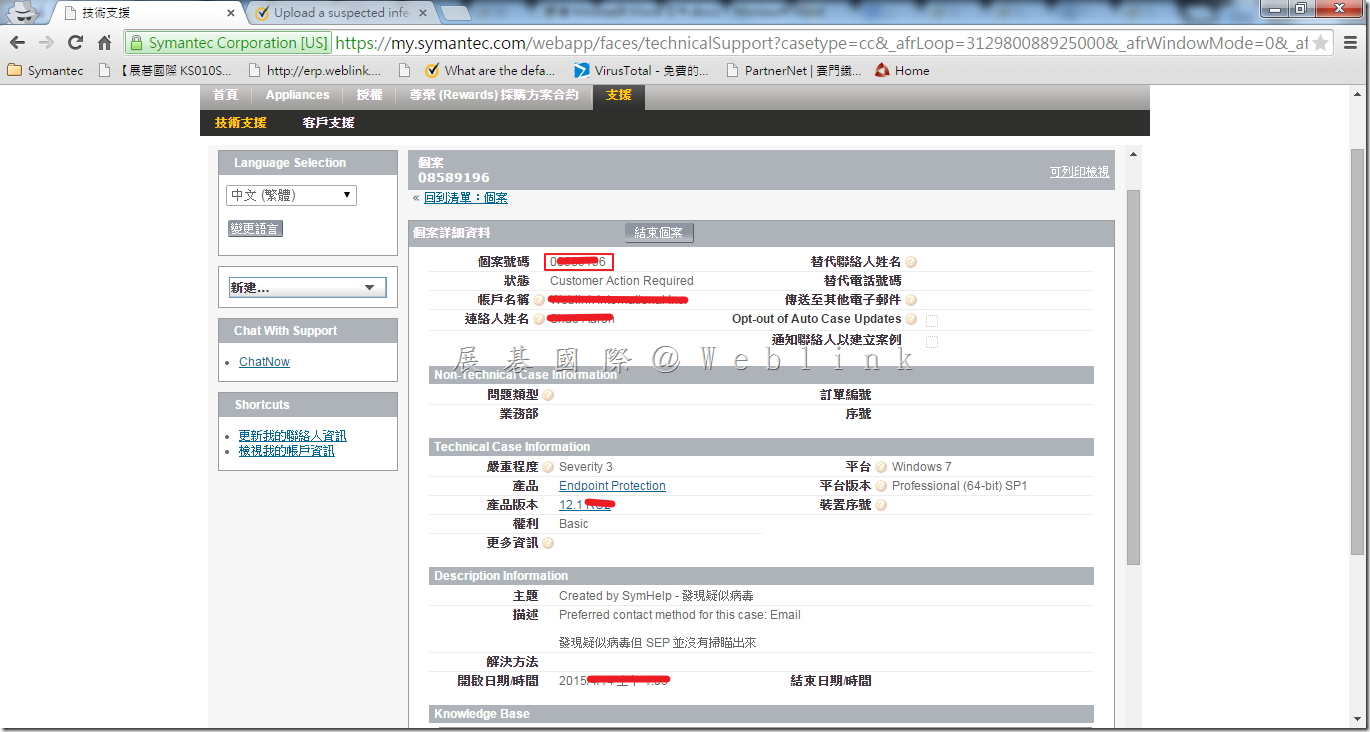The width and height of the screenshot is (1370, 732).
Task: Click the browser page vertical scrollbar
Action: (x=1357, y=350)
